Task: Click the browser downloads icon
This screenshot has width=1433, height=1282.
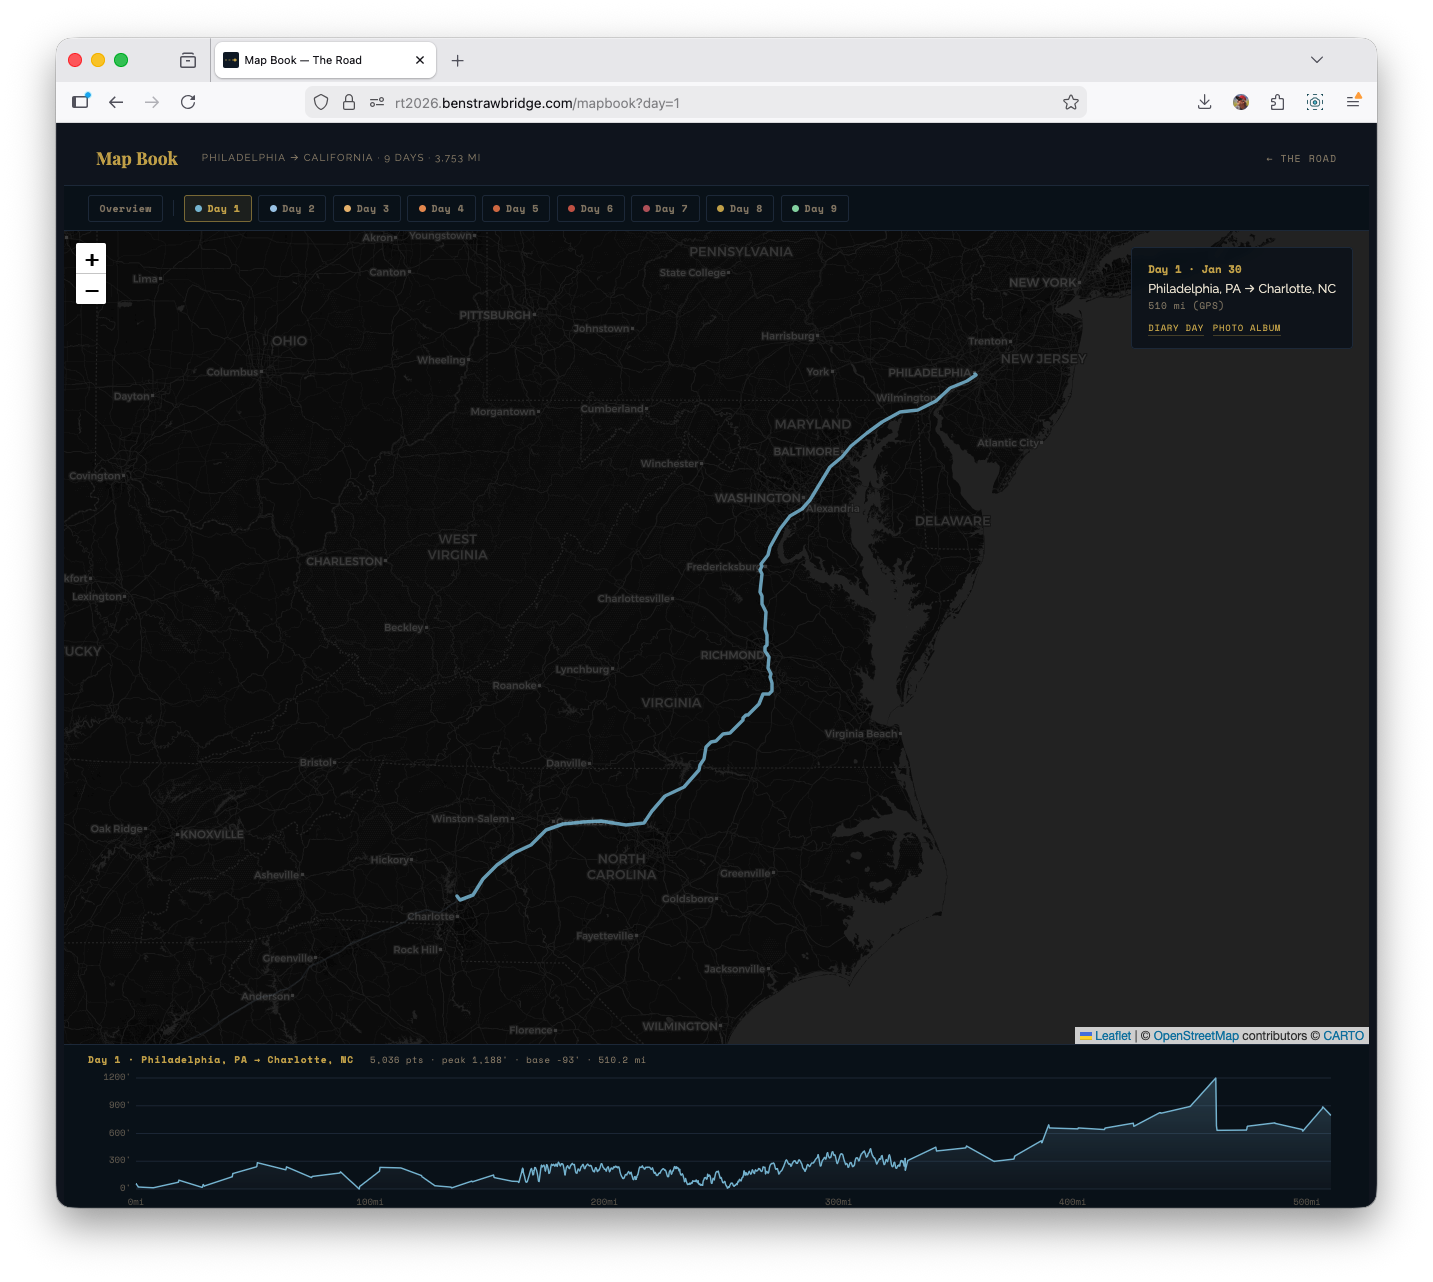Action: point(1204,102)
